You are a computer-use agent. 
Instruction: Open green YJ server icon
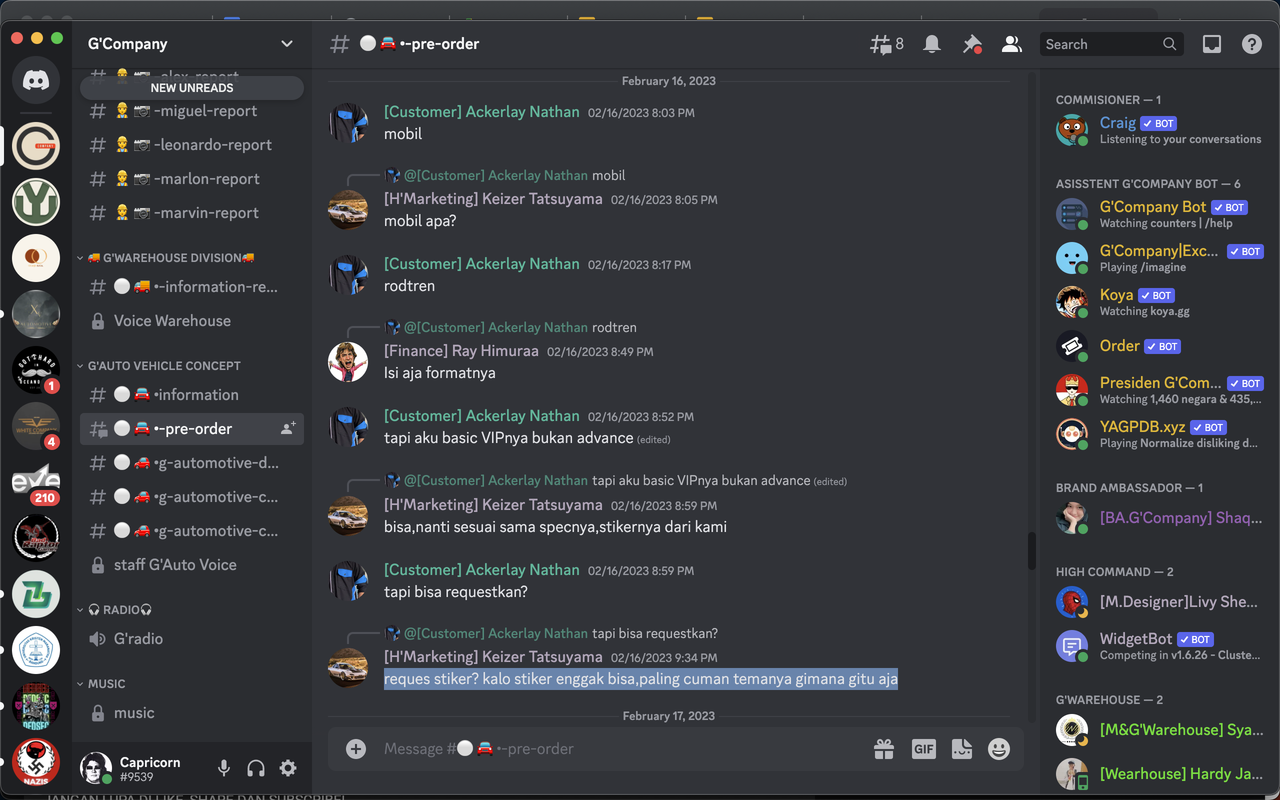(36, 203)
